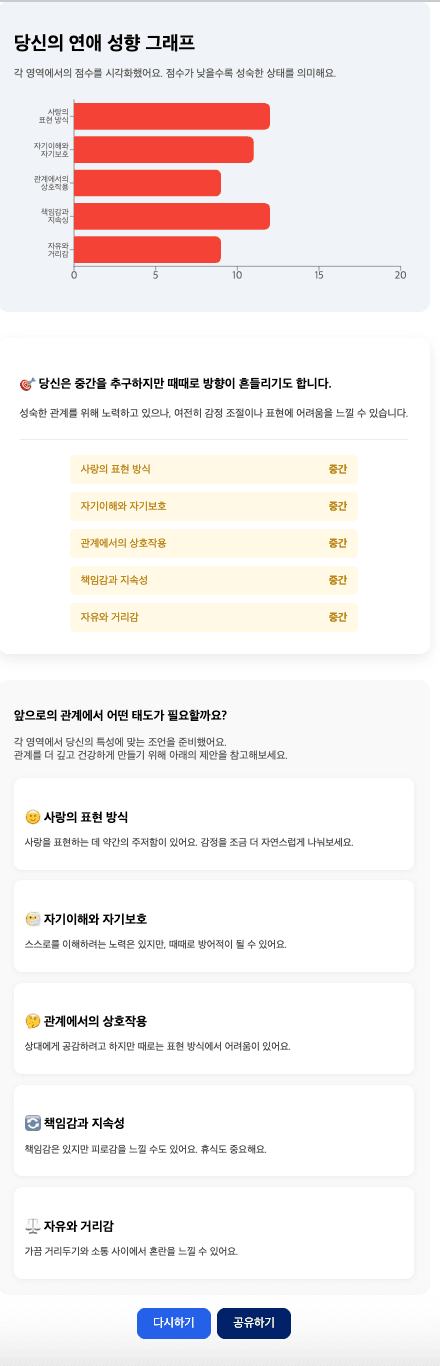Click the 자유와 거리감 chart bar
This screenshot has width=440, height=1366.
(147, 250)
